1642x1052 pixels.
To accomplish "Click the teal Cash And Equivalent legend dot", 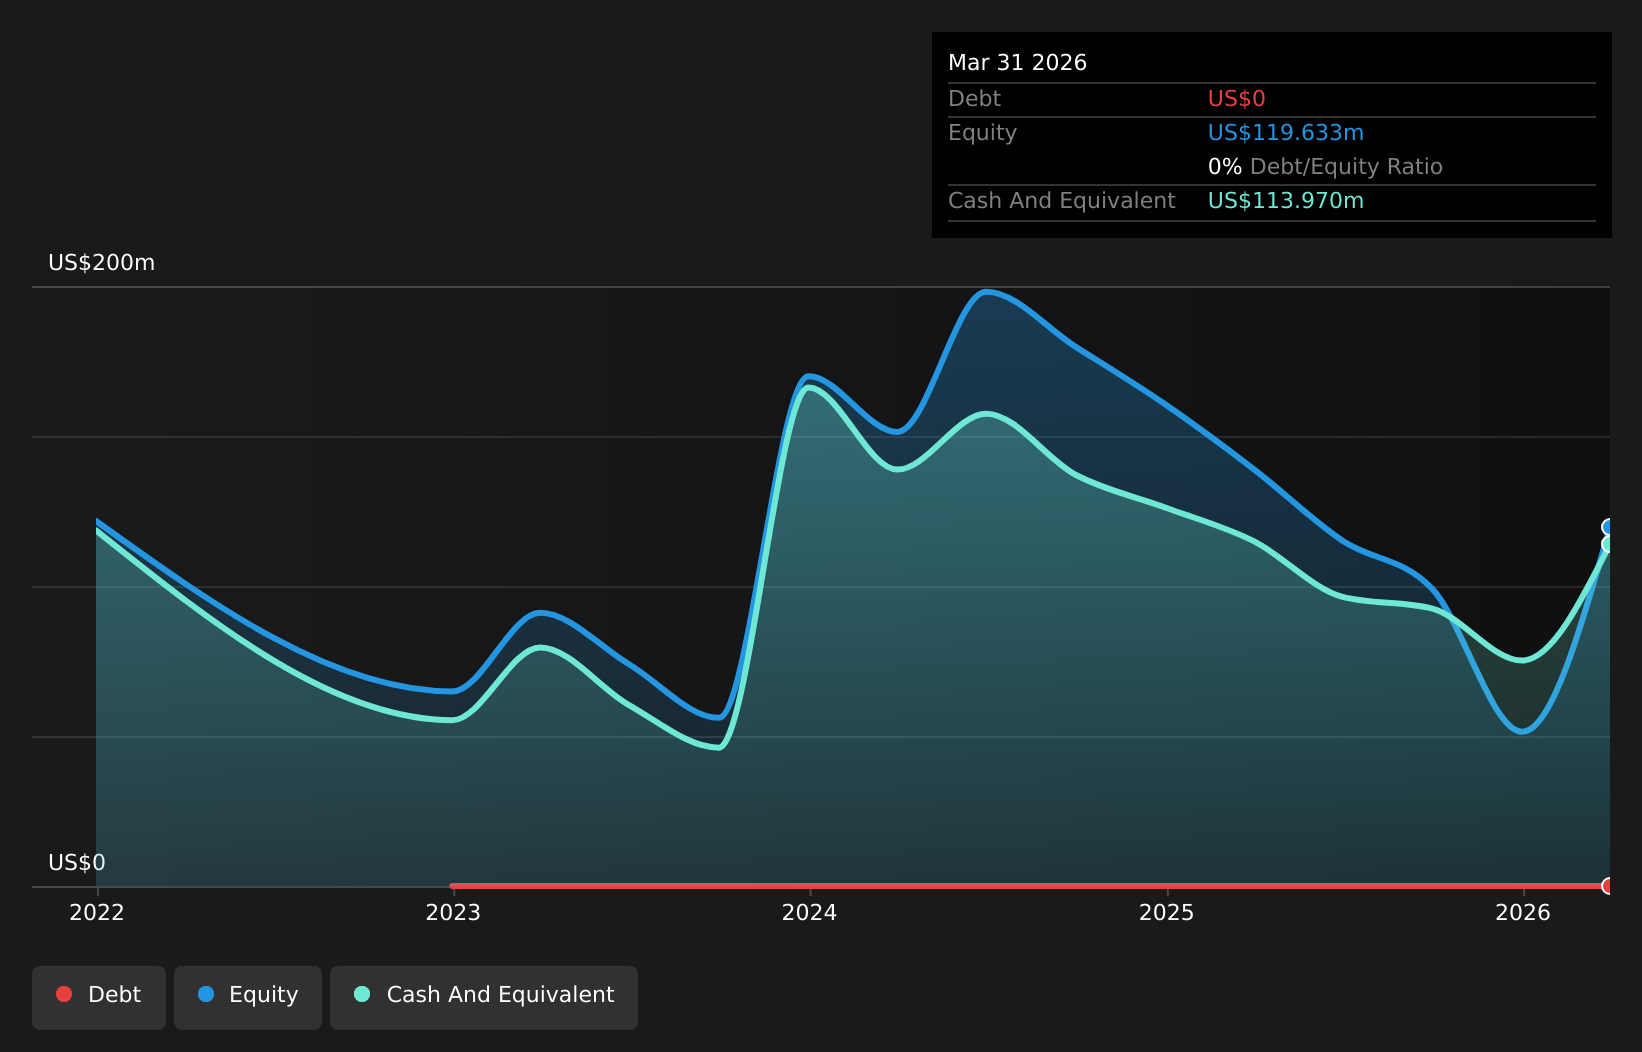I will click(362, 994).
